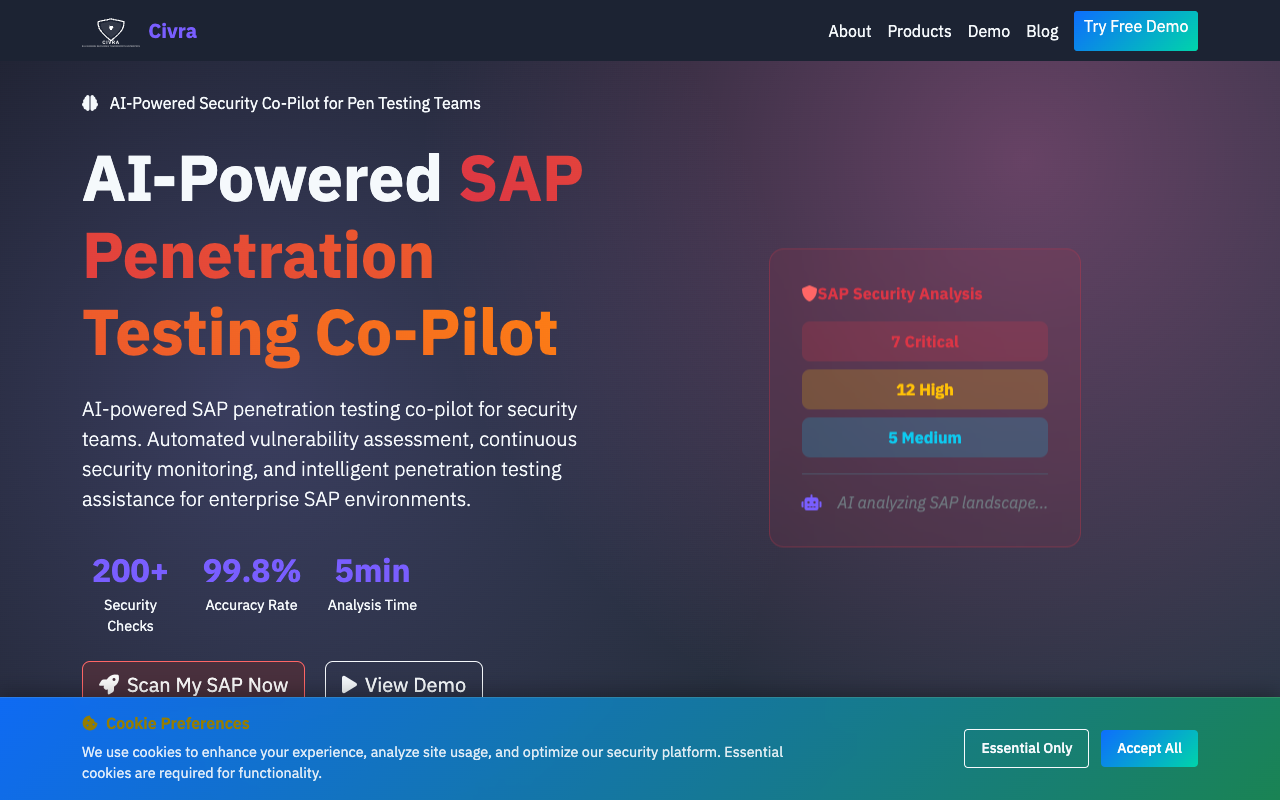
Task: Open the Products menu item
Action: point(919,31)
